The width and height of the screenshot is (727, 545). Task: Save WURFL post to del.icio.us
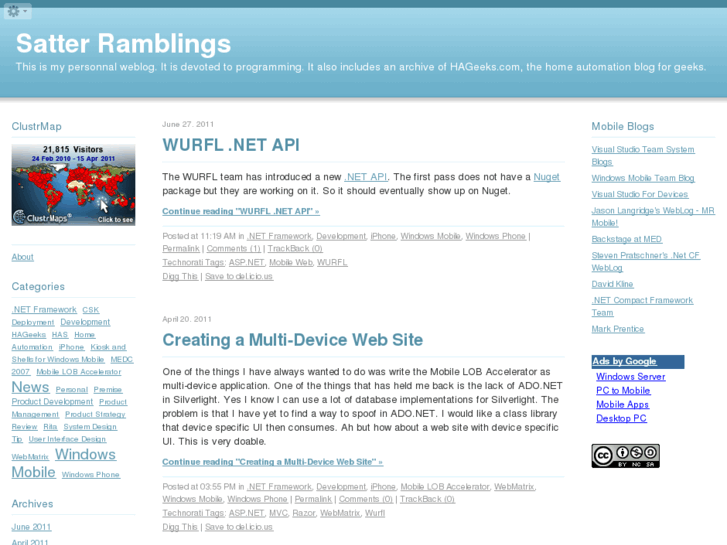(x=239, y=276)
